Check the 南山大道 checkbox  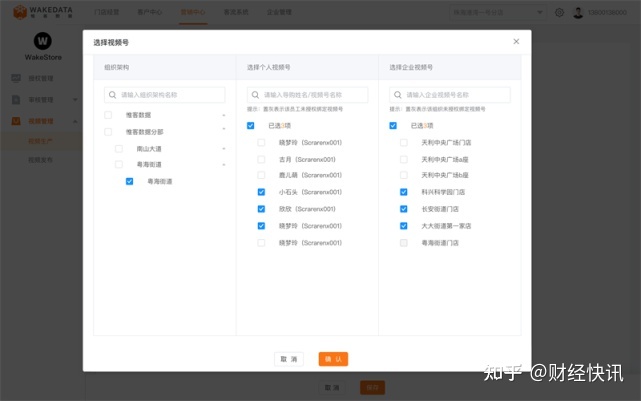click(x=119, y=148)
